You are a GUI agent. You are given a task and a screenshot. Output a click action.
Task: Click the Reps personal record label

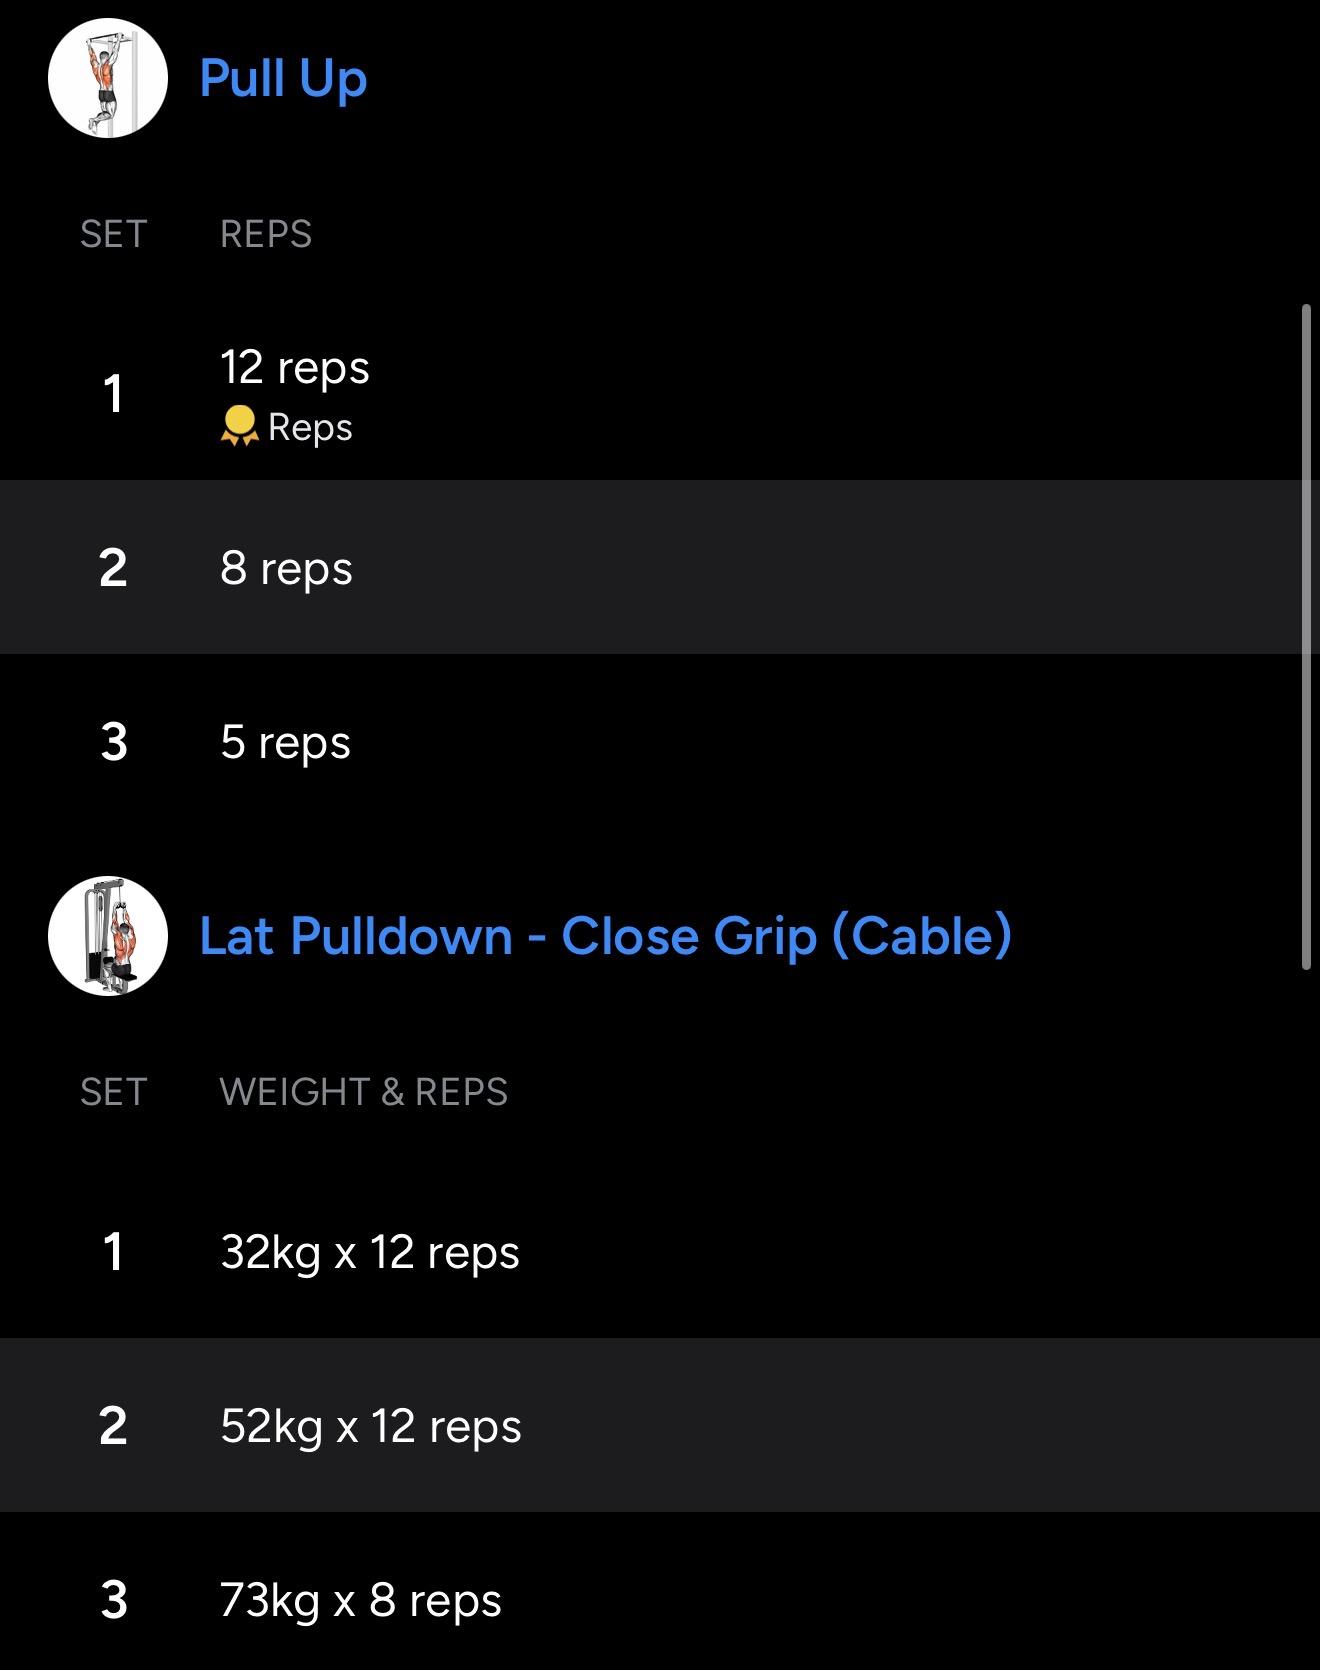pos(310,428)
